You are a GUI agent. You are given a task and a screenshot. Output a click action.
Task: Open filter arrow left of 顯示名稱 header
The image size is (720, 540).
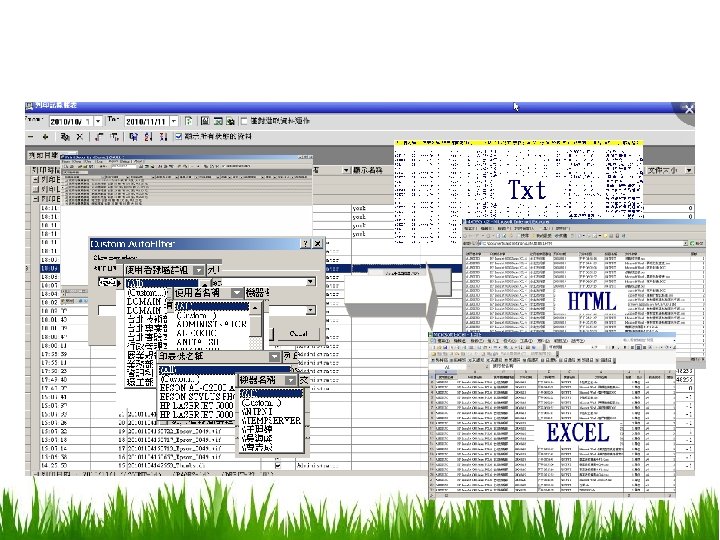click(346, 170)
